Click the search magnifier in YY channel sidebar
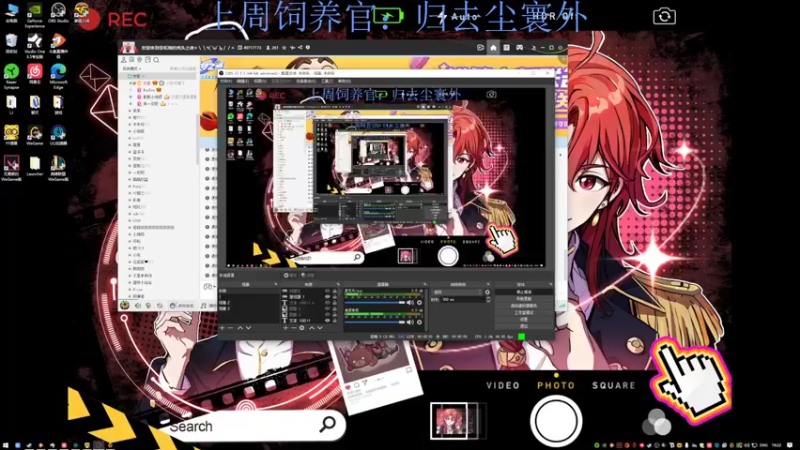 point(156,60)
